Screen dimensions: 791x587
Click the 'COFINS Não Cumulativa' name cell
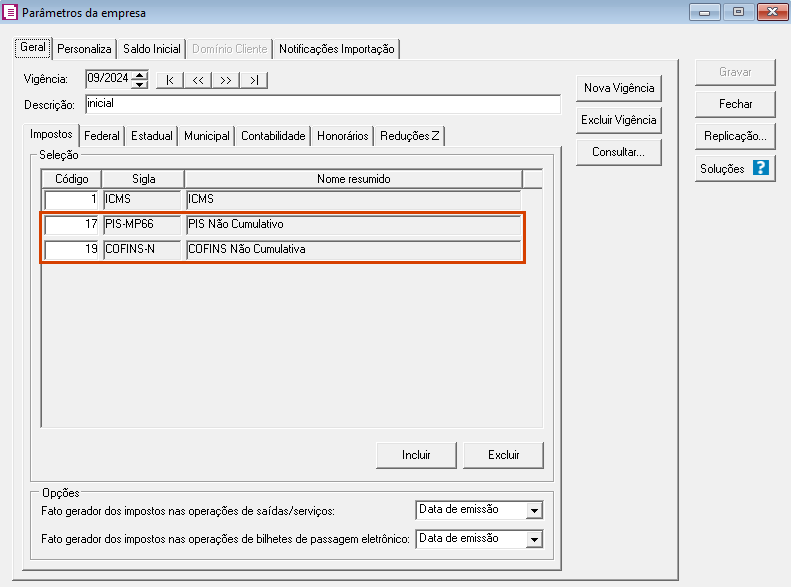(354, 250)
